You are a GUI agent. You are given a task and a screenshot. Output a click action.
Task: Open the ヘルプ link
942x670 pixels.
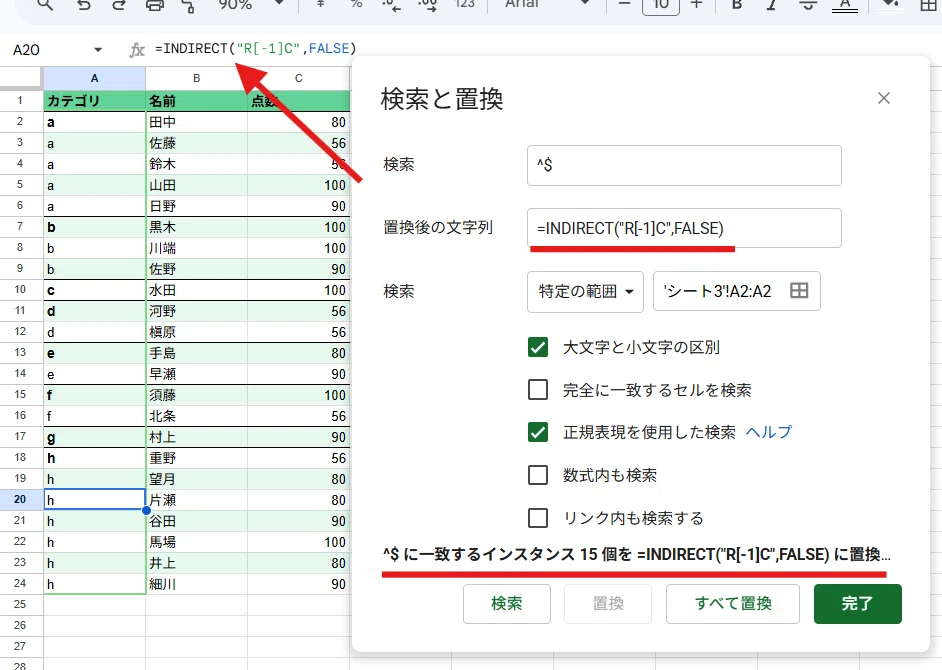click(x=768, y=432)
